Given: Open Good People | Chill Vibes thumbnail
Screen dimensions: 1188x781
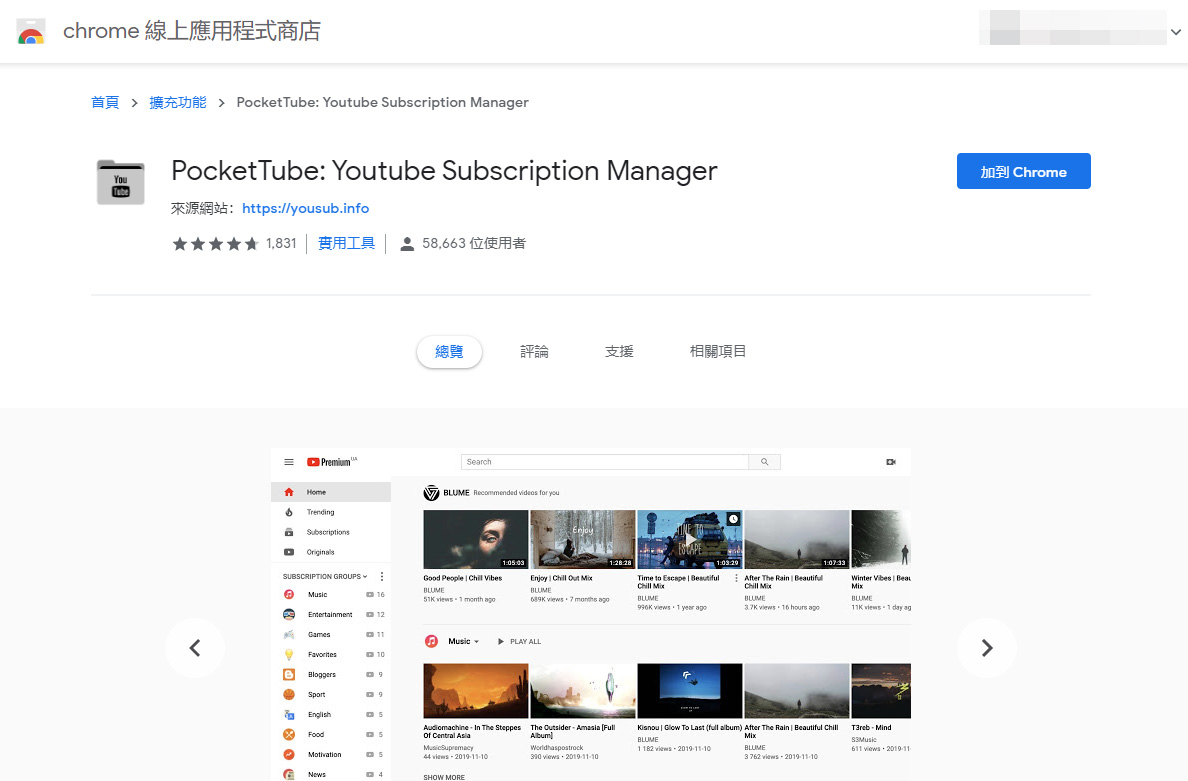Looking at the screenshot, I should tap(476, 539).
